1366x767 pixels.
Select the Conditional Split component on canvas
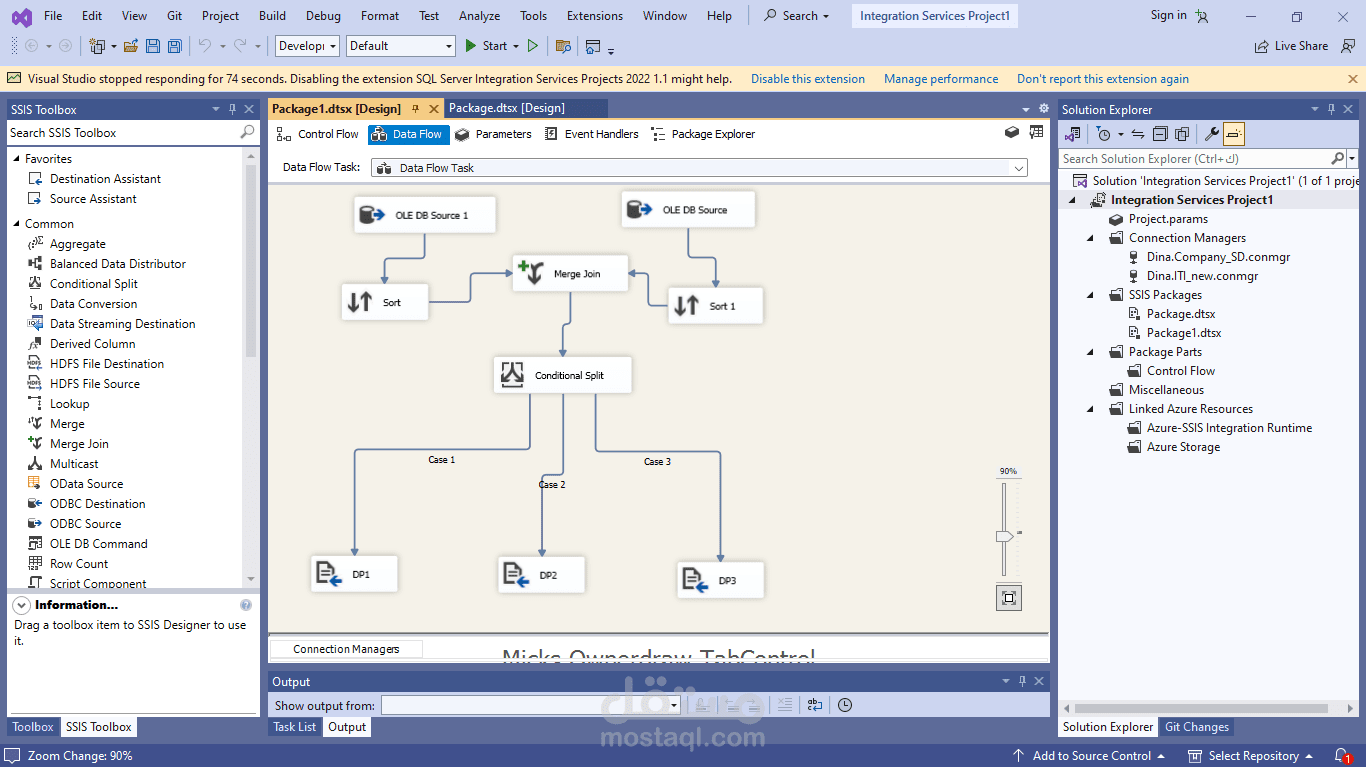563,375
